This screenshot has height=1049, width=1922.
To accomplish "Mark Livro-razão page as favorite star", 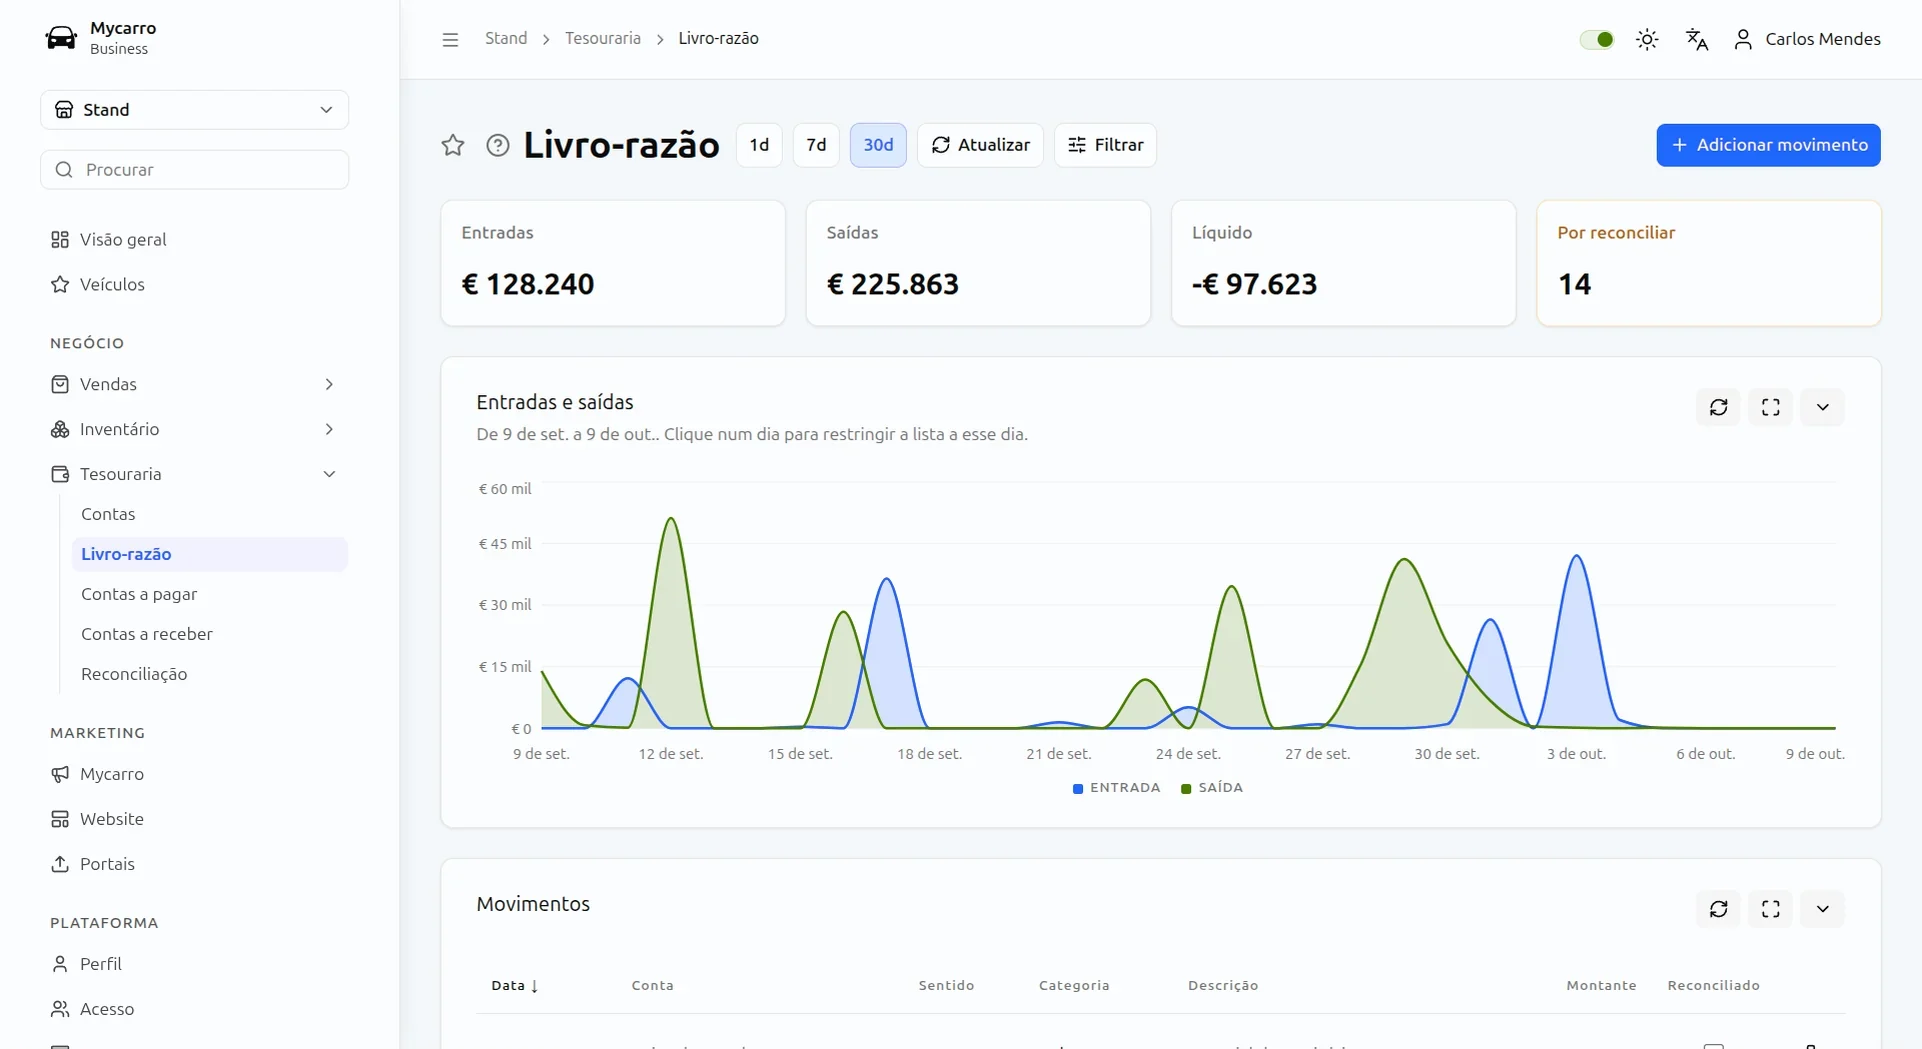I will (x=453, y=145).
